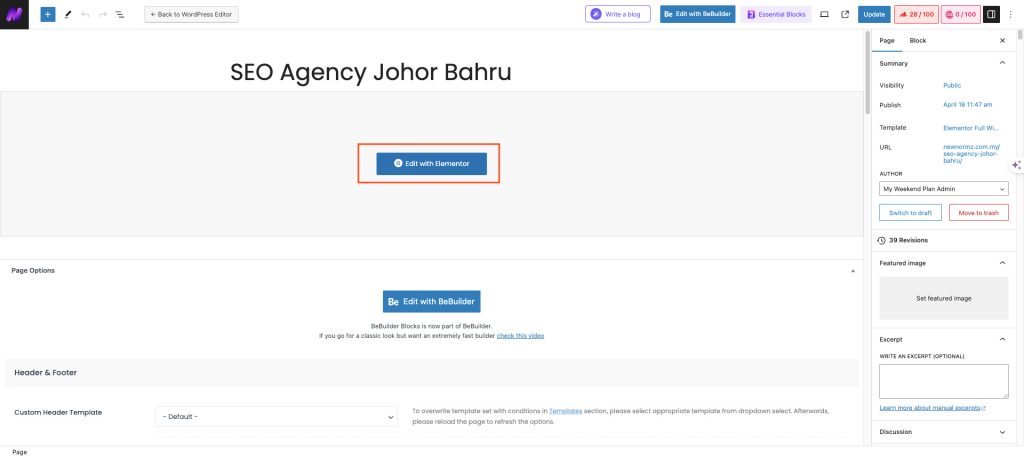The width and height of the screenshot is (1024, 458).
Task: Click the view page external-link icon
Action: pyautogui.click(x=845, y=15)
